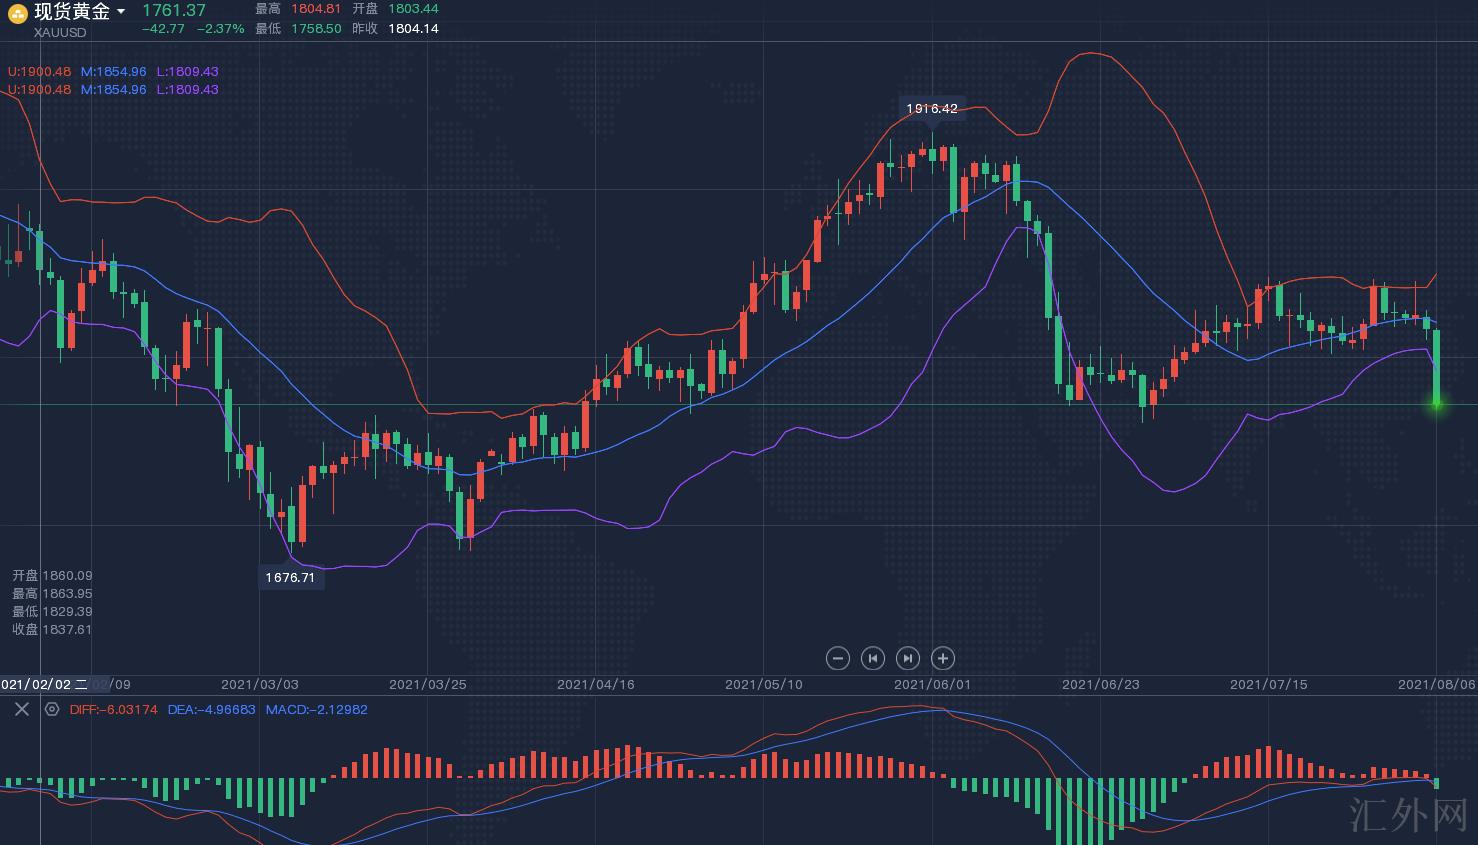This screenshot has width=1478, height=845.
Task: Expand the 现货黄金 symbol dropdown
Action: [x=121, y=12]
